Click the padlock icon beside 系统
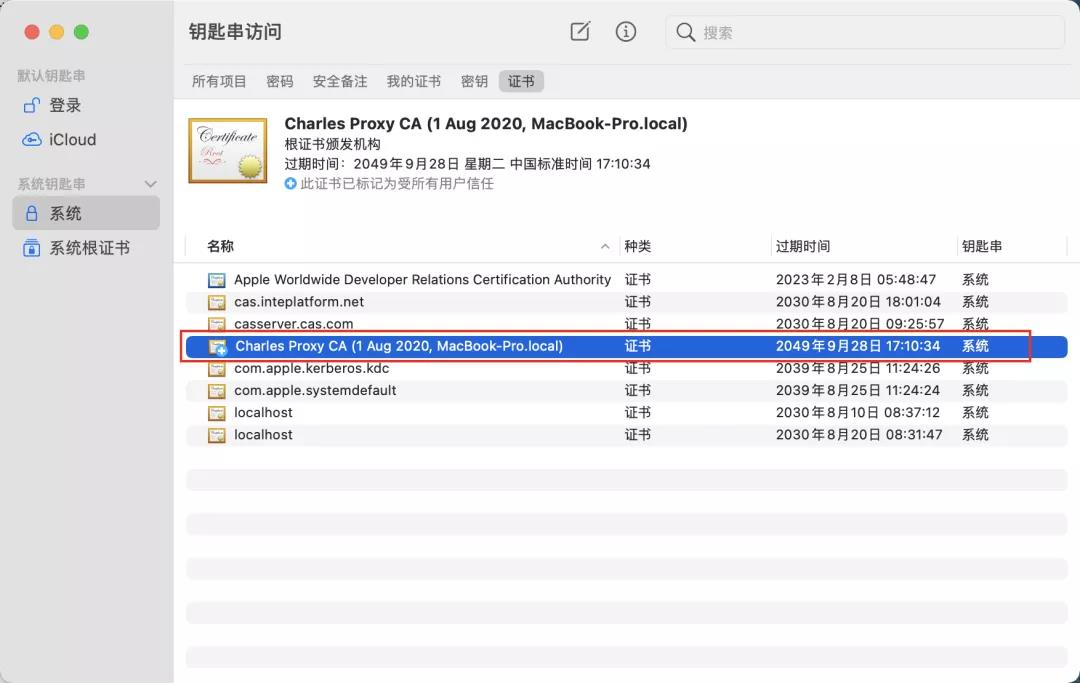Image resolution: width=1080 pixels, height=683 pixels. [x=32, y=213]
